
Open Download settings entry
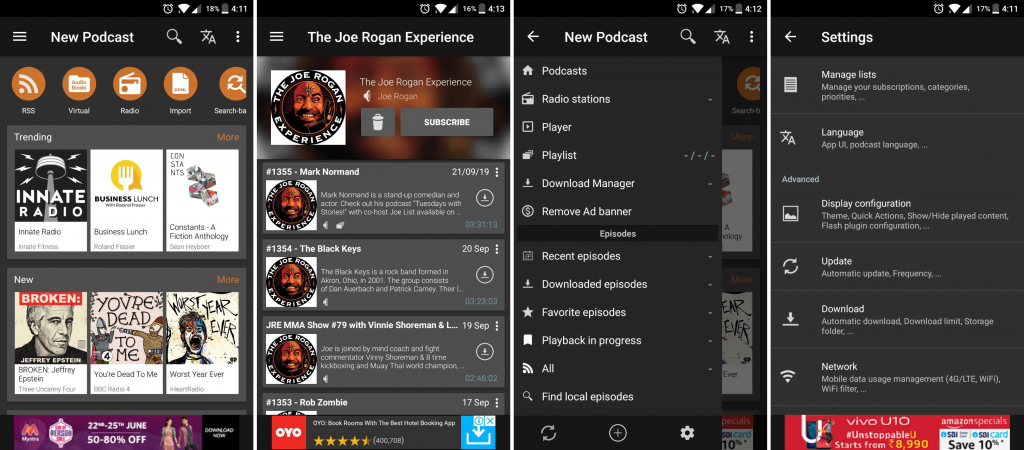point(897,319)
